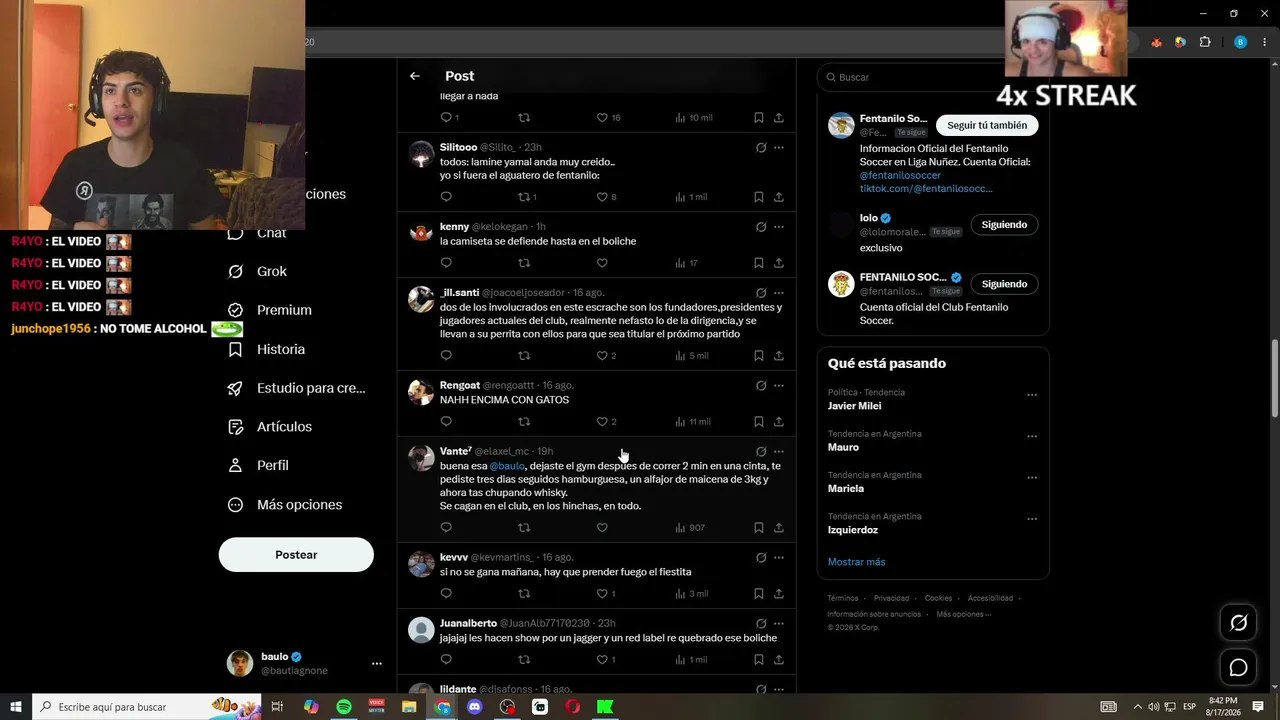Viewport: 1280px width, 720px height.
Task: Open more options for Javier Milei trend
Action: [x=1032, y=395]
